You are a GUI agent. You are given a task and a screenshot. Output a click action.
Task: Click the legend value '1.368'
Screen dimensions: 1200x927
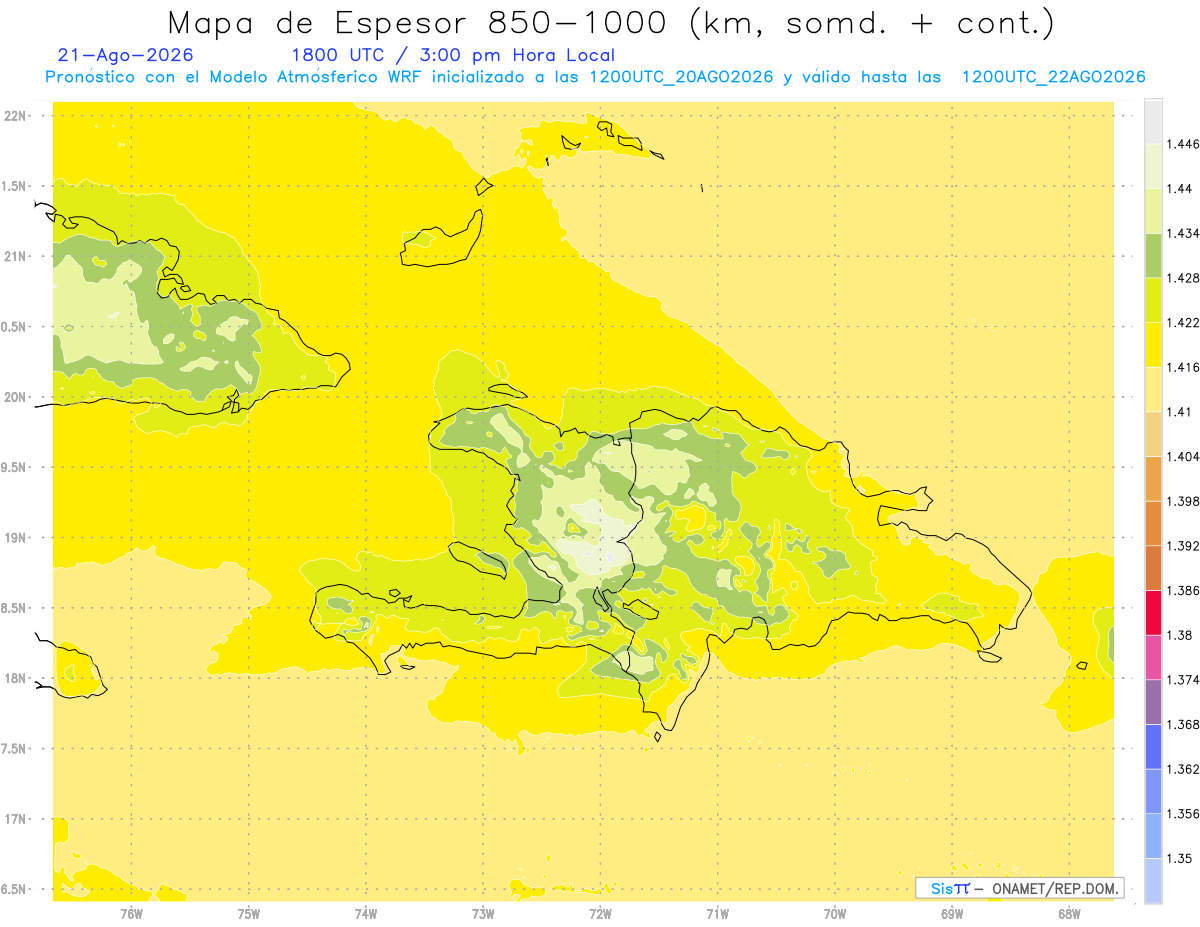1184,724
